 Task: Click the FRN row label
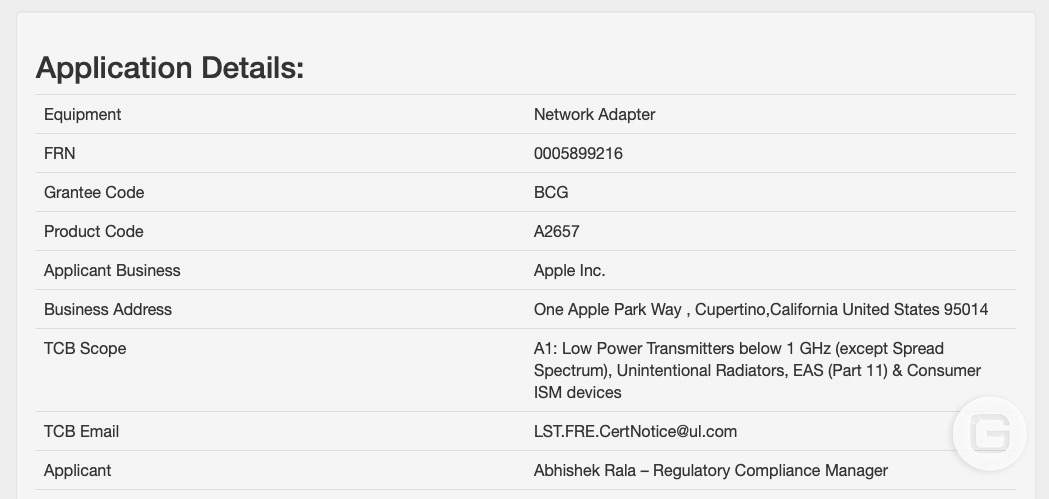(x=60, y=153)
